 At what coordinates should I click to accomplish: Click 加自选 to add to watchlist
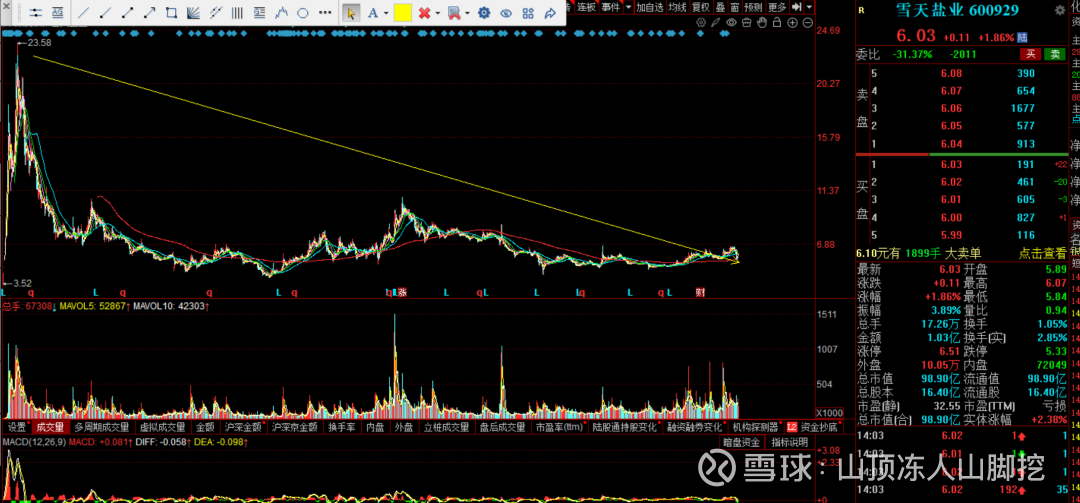[x=650, y=7]
